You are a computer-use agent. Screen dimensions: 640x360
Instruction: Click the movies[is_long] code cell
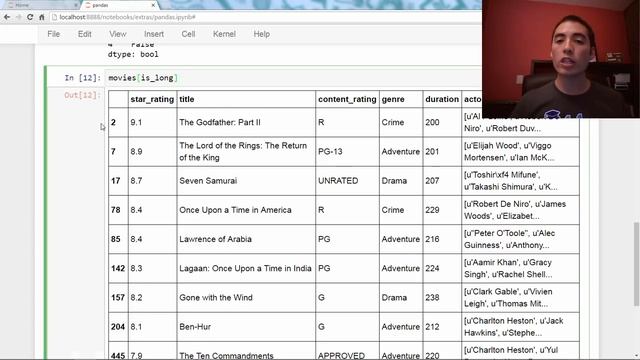pyautogui.click(x=294, y=78)
